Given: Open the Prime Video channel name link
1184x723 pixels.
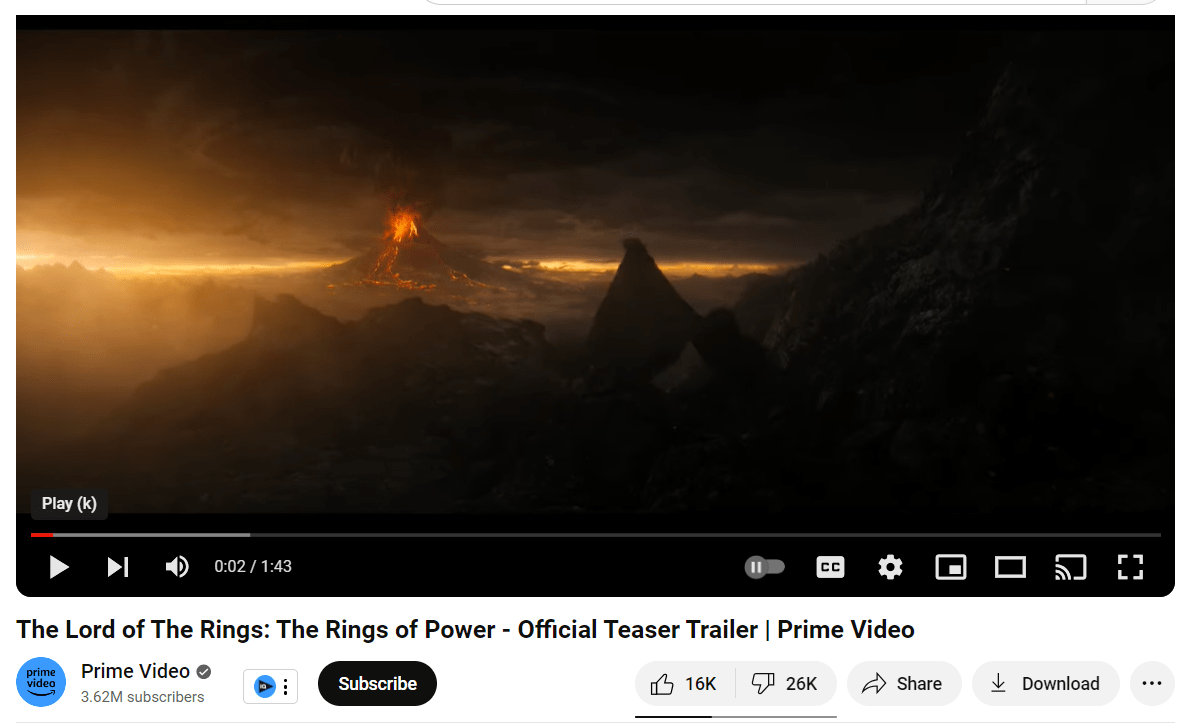Looking at the screenshot, I should (x=135, y=671).
